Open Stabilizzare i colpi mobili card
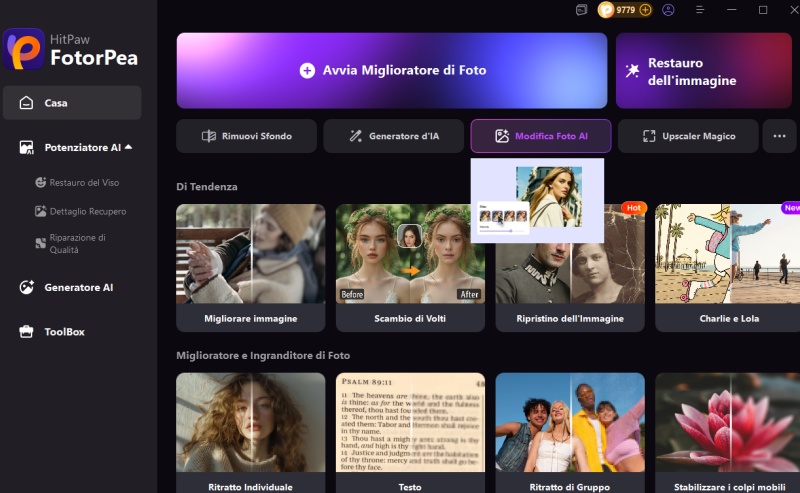Image resolution: width=800 pixels, height=493 pixels. tap(729, 433)
